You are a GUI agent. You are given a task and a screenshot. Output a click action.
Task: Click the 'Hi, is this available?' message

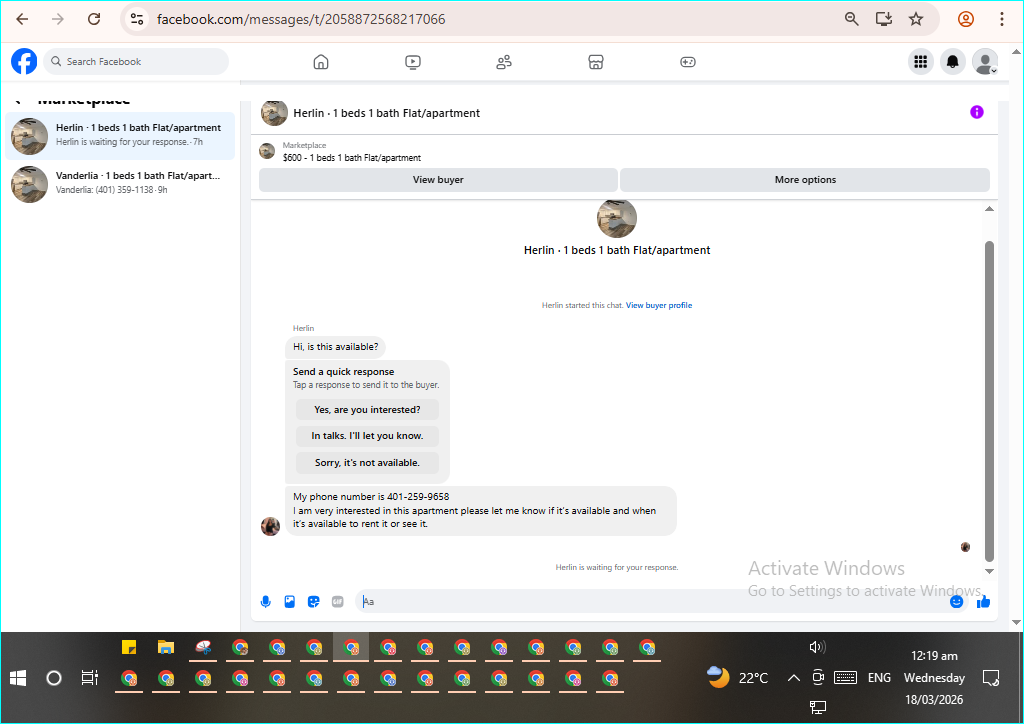pyautogui.click(x=336, y=347)
